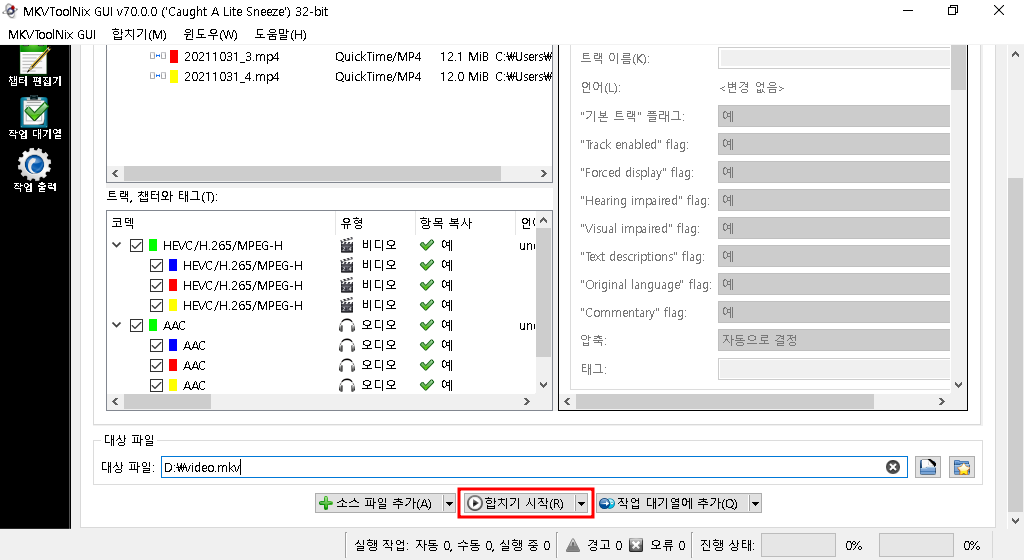1024x560 pixels.
Task: Open the "기본 트랙" 플래그 dropdown
Action: tap(833, 116)
